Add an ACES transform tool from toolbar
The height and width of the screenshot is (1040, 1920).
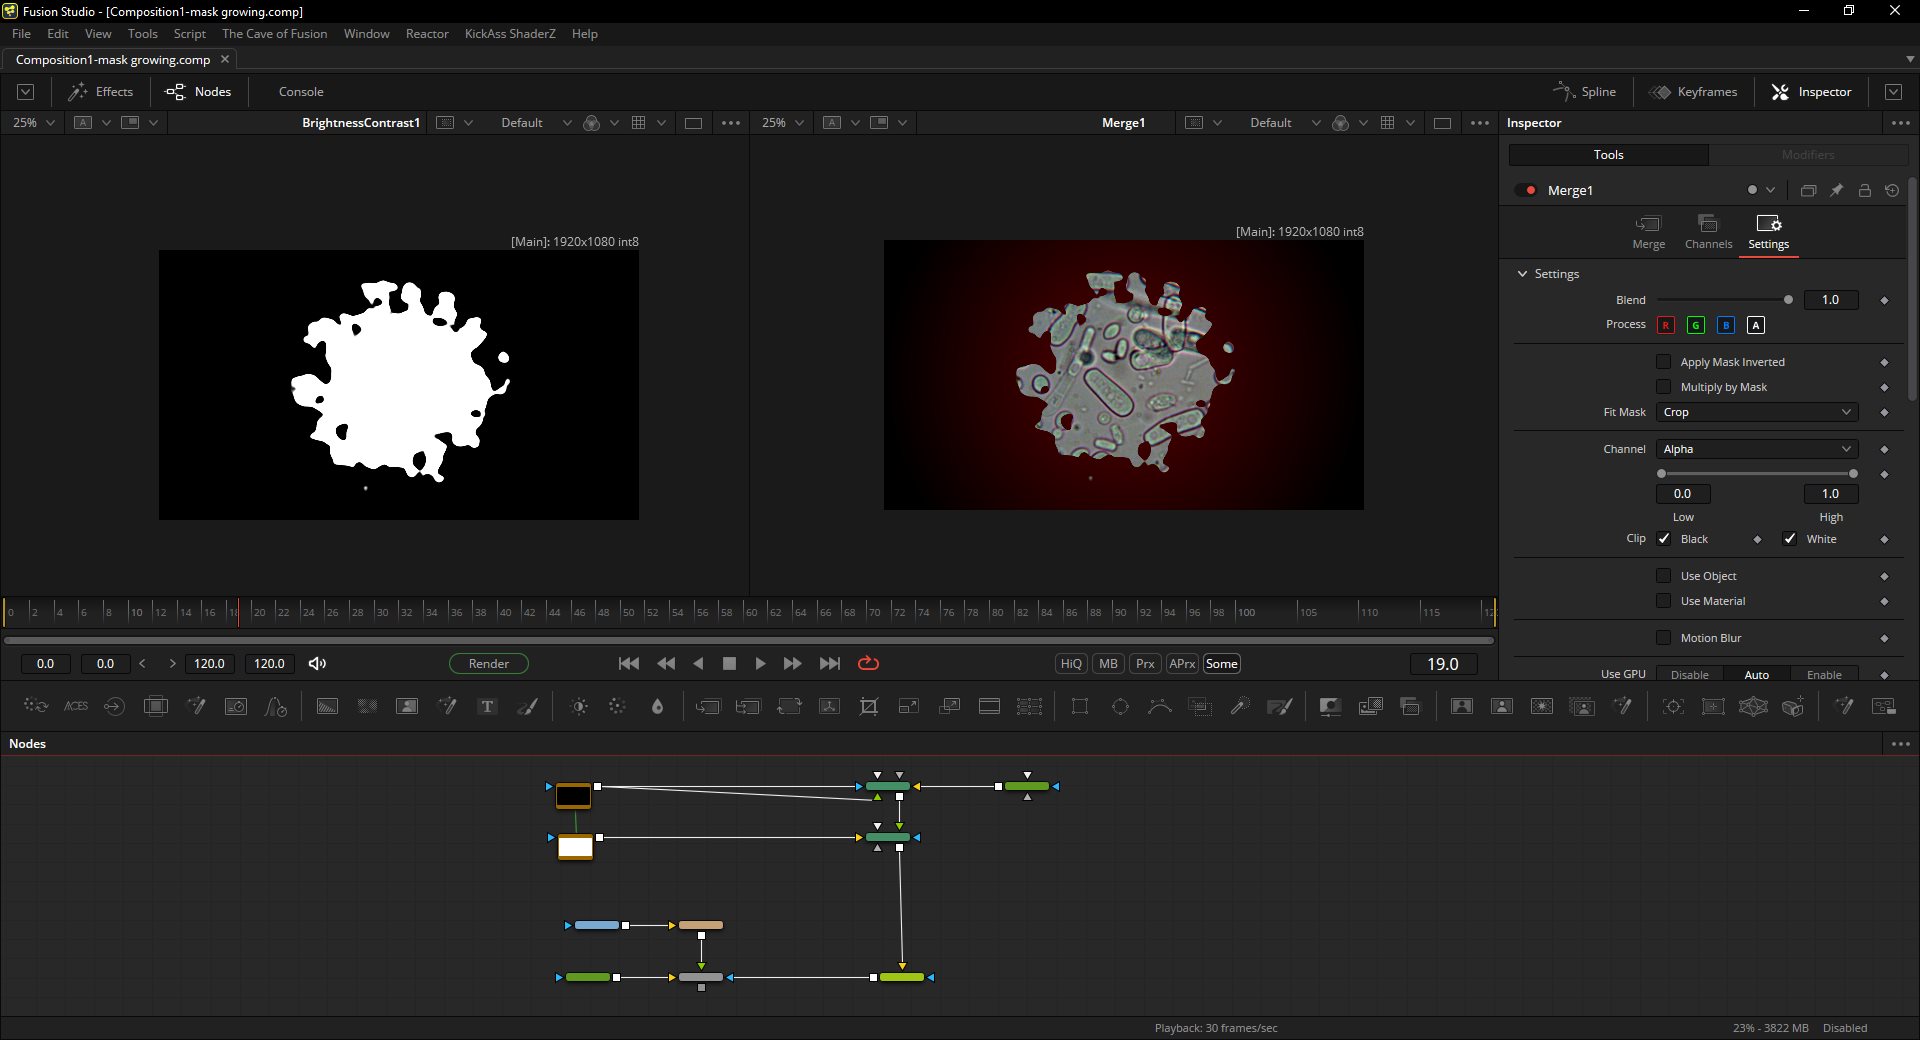pyautogui.click(x=76, y=706)
